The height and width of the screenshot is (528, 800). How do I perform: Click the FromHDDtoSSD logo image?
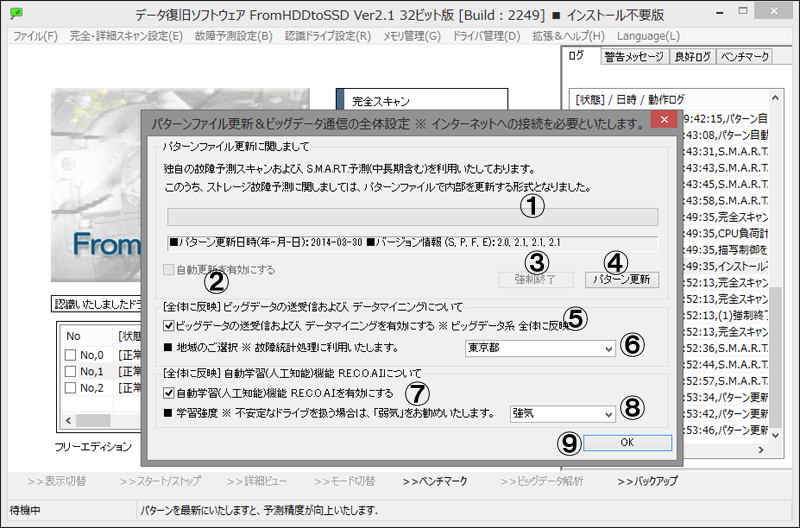pyautogui.click(x=96, y=185)
